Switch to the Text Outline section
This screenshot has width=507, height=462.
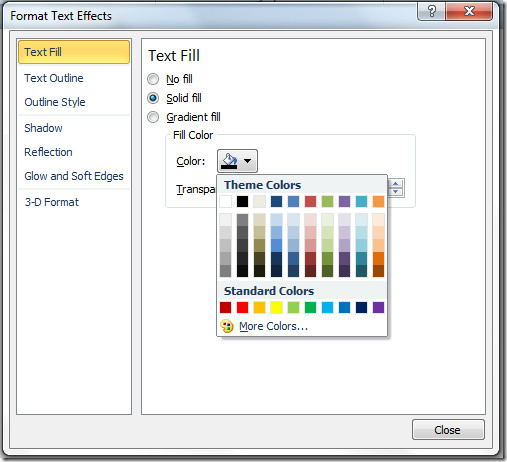pos(54,78)
